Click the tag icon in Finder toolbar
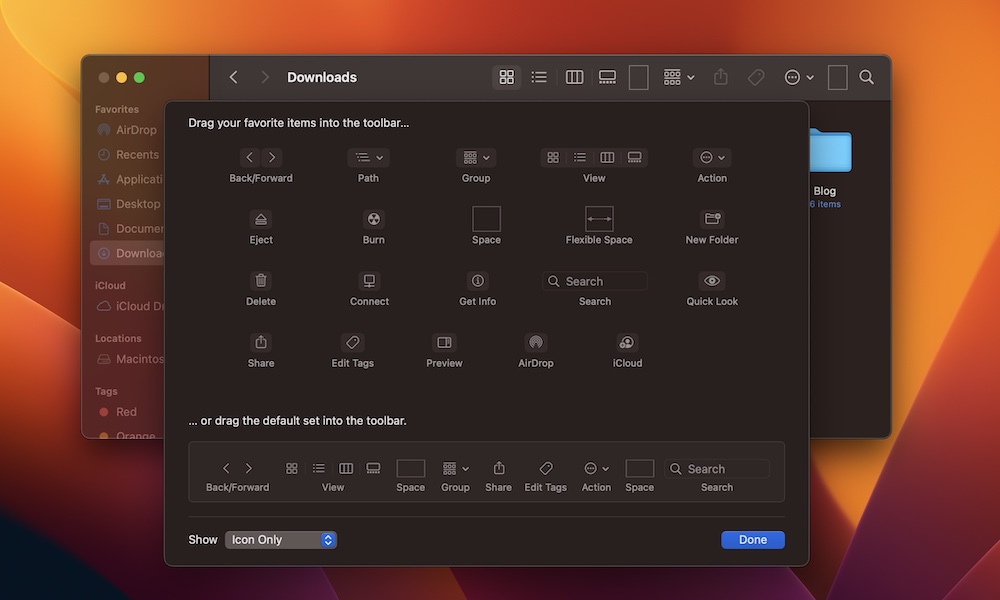 pos(756,77)
